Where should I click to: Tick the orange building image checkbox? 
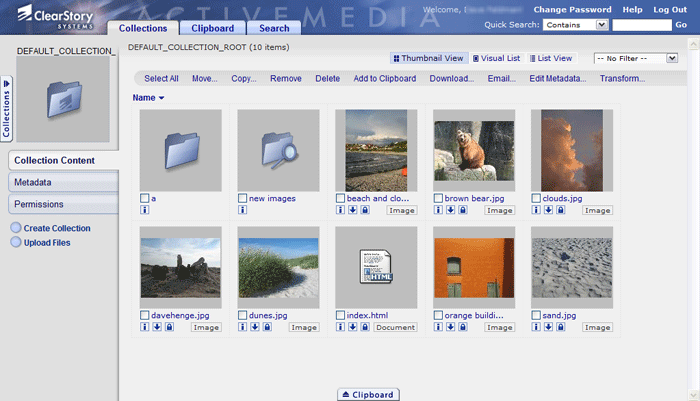pos(438,315)
